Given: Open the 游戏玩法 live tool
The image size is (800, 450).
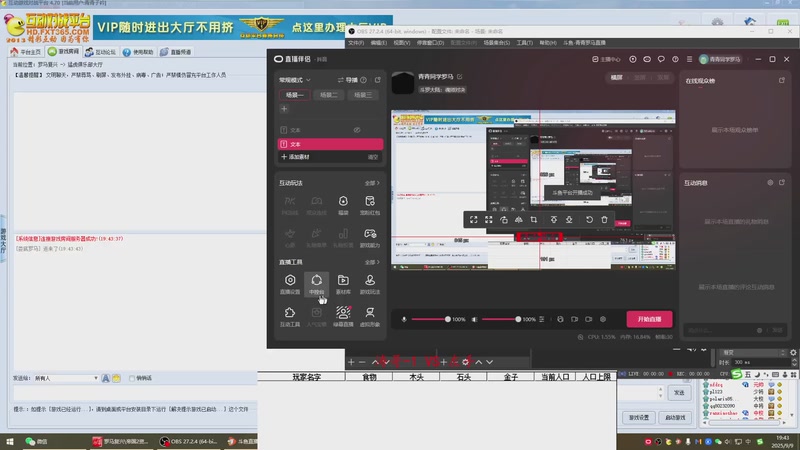Looking at the screenshot, I should point(369,284).
